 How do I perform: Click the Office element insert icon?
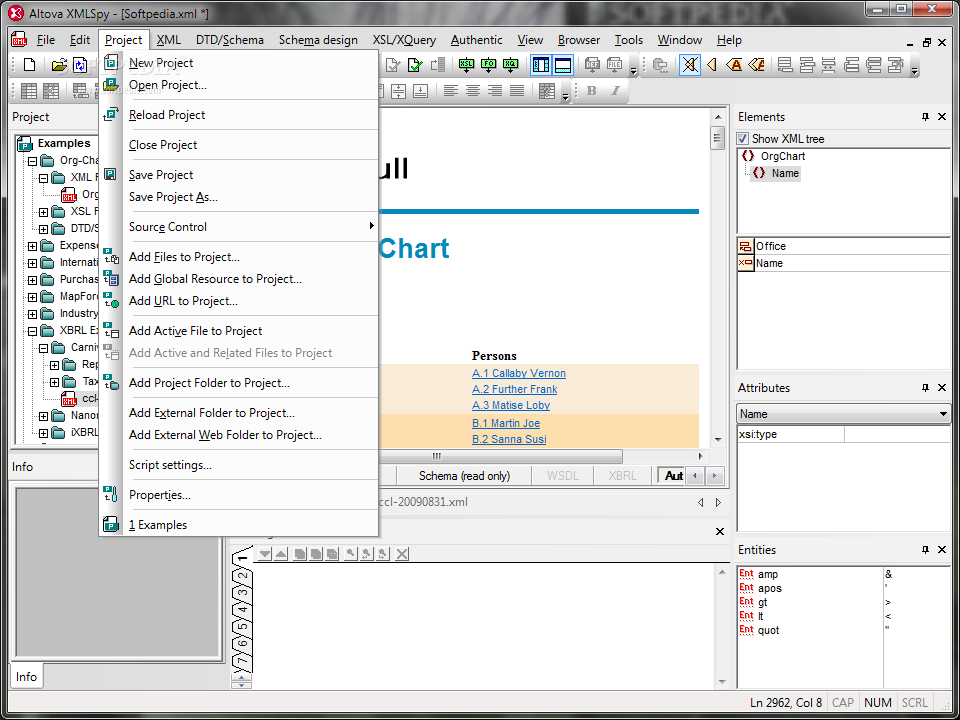coord(745,246)
